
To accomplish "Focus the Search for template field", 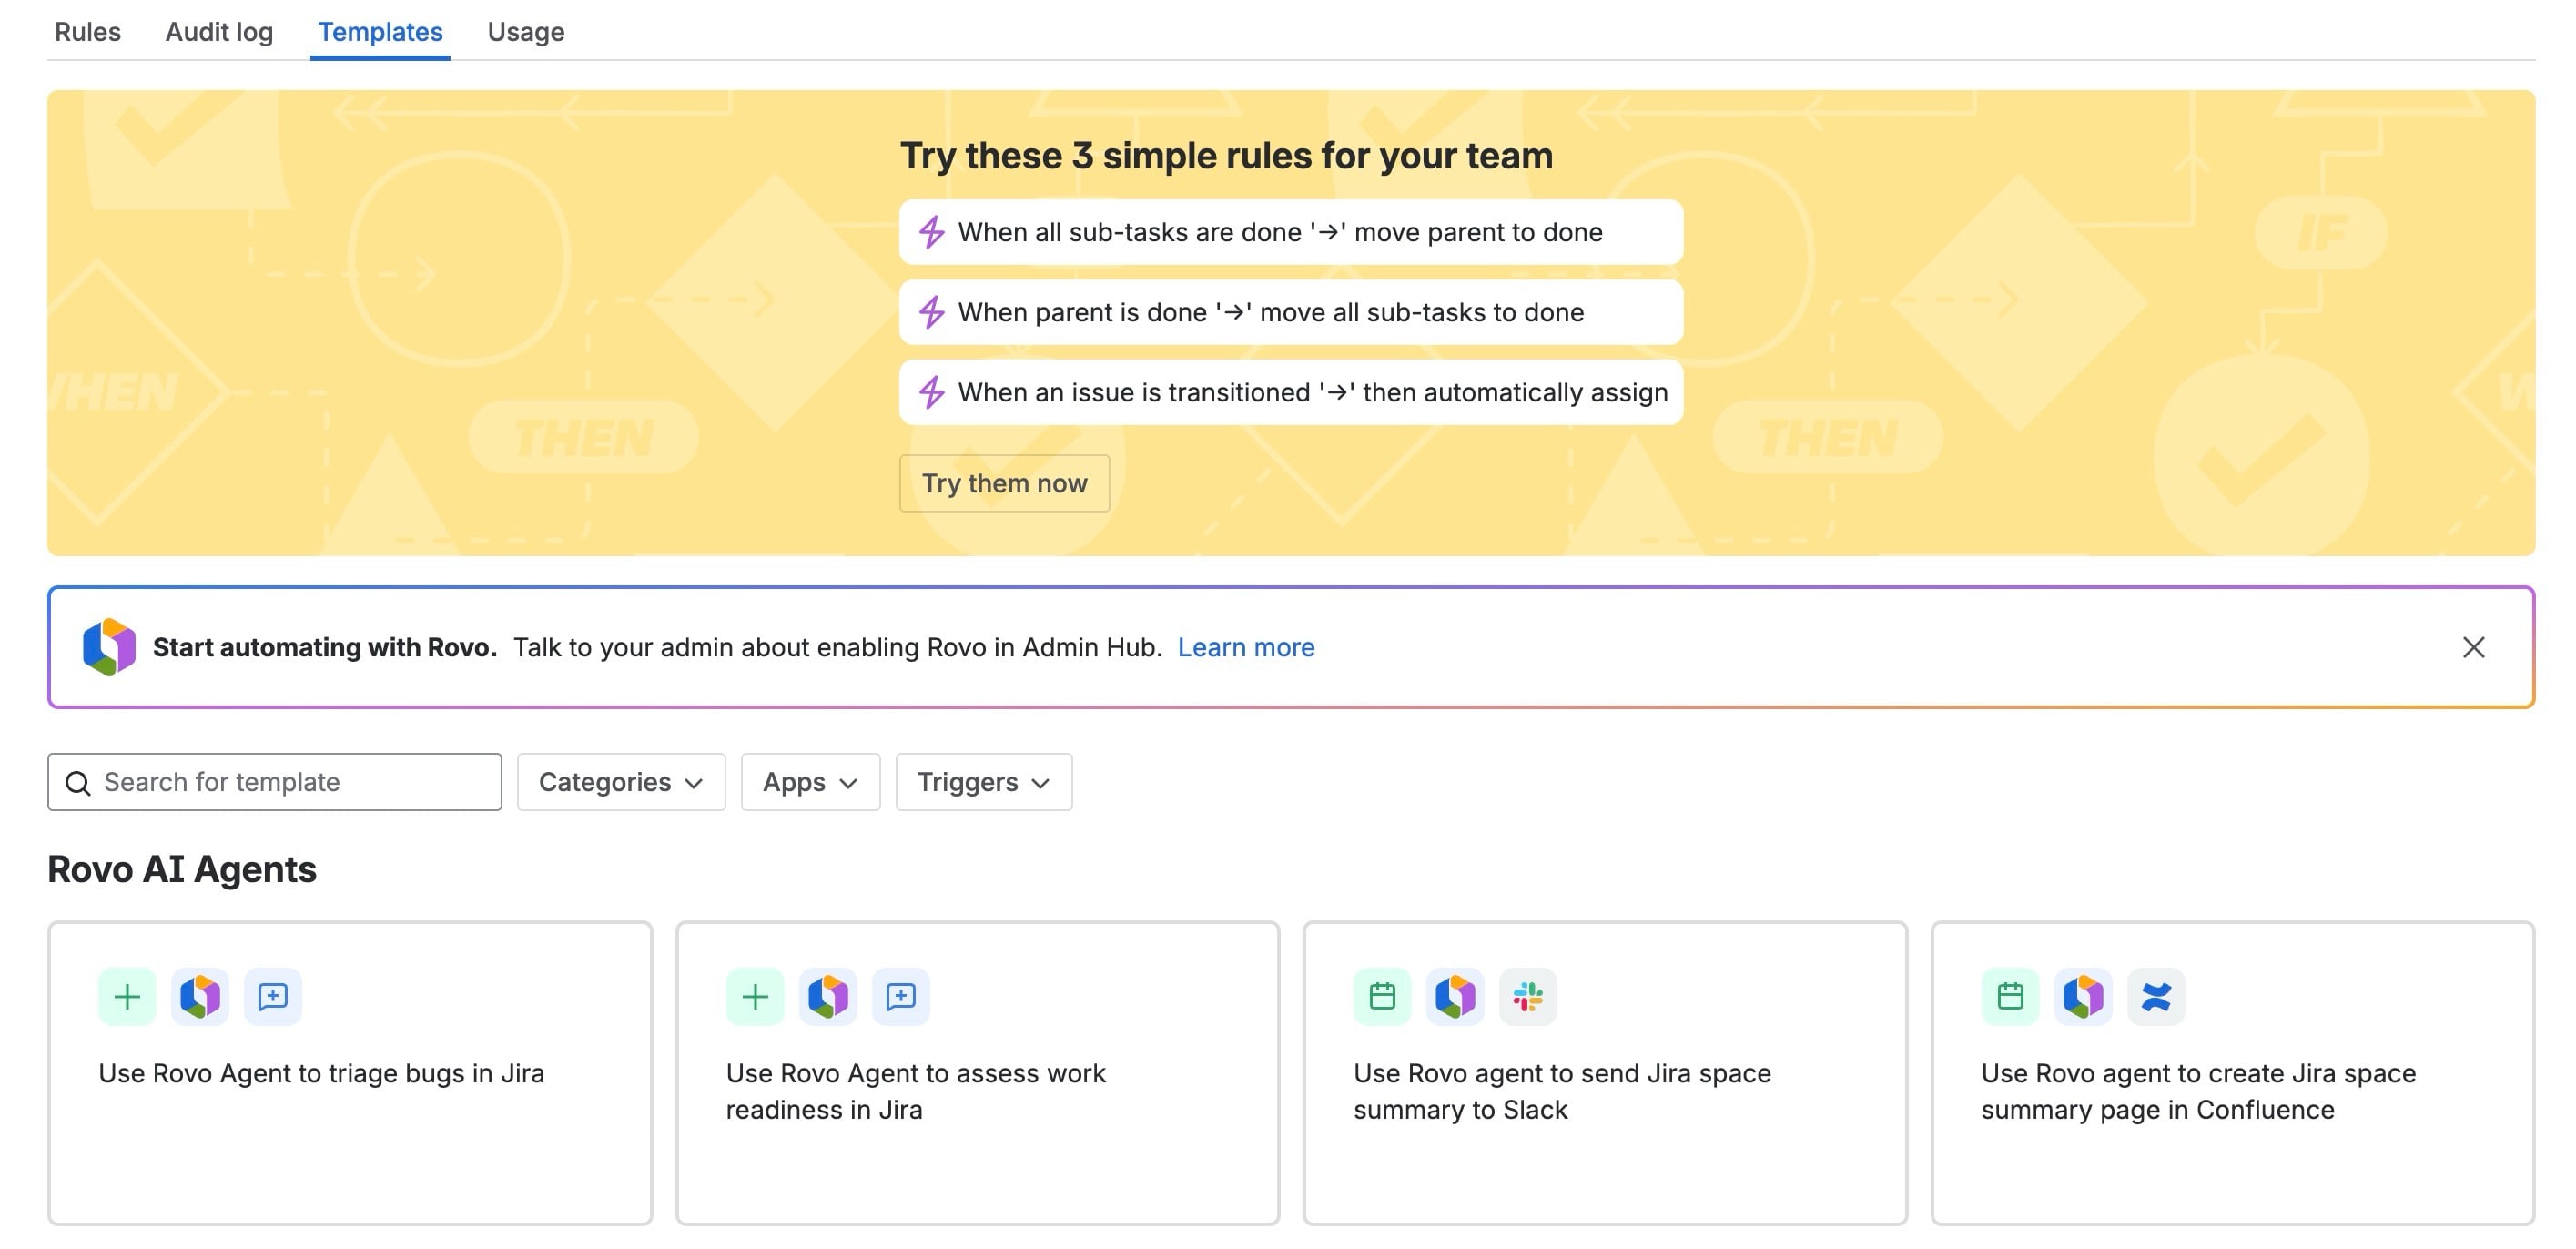I will 274,782.
